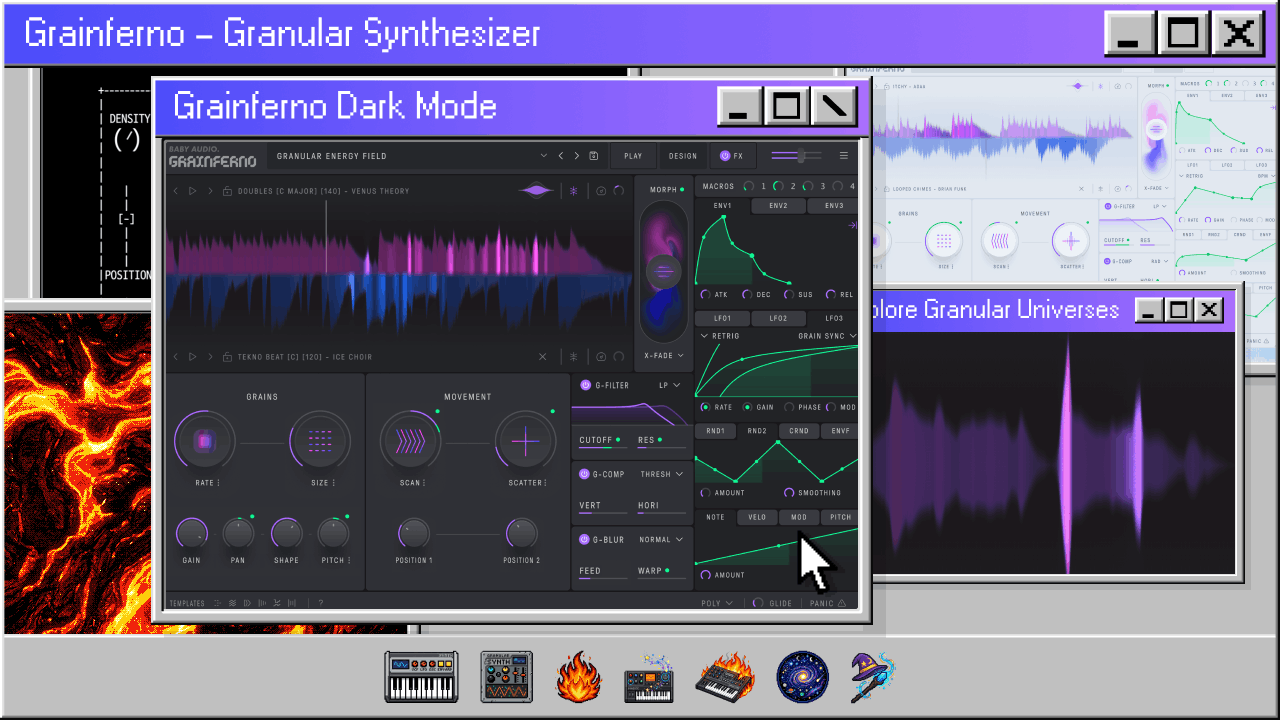Select the ENV3 tab

[833, 206]
